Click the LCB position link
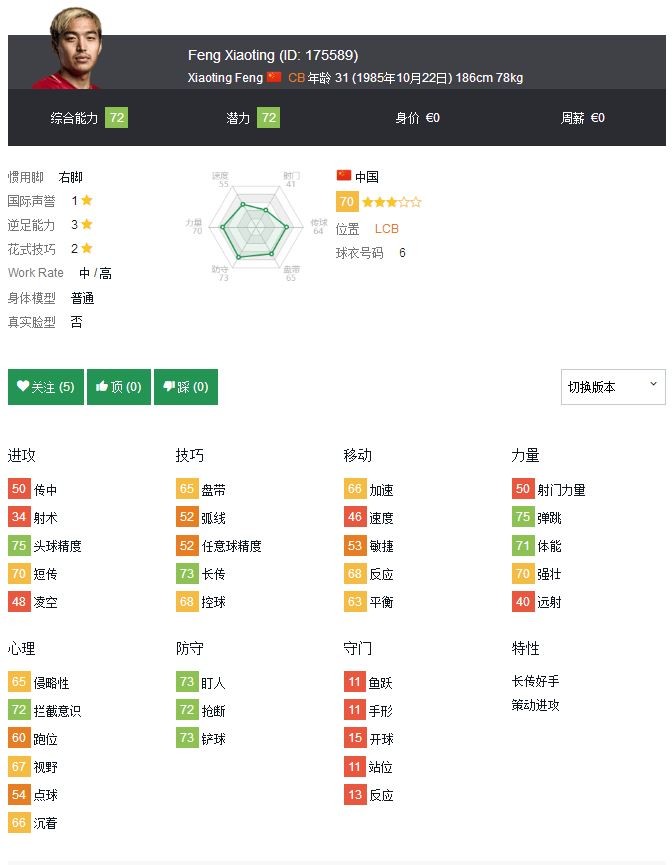The image size is (672, 865). (x=387, y=228)
